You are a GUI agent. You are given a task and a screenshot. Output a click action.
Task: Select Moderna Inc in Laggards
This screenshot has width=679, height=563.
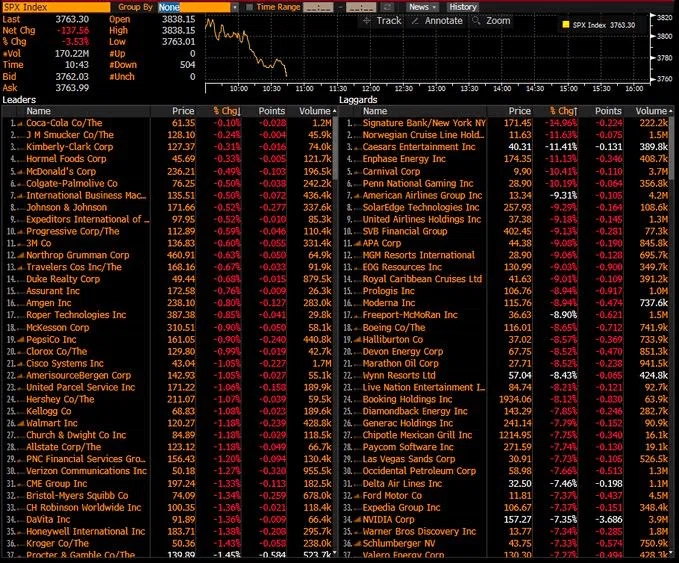pyautogui.click(x=388, y=303)
